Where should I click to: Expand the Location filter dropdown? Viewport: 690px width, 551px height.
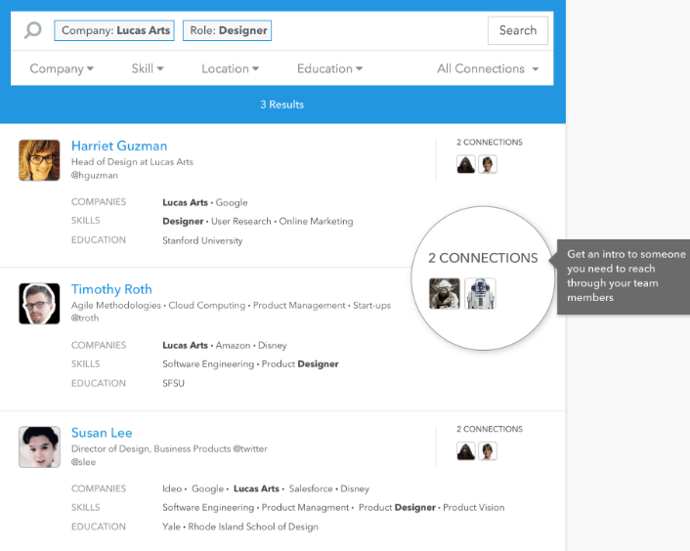pyautogui.click(x=230, y=69)
